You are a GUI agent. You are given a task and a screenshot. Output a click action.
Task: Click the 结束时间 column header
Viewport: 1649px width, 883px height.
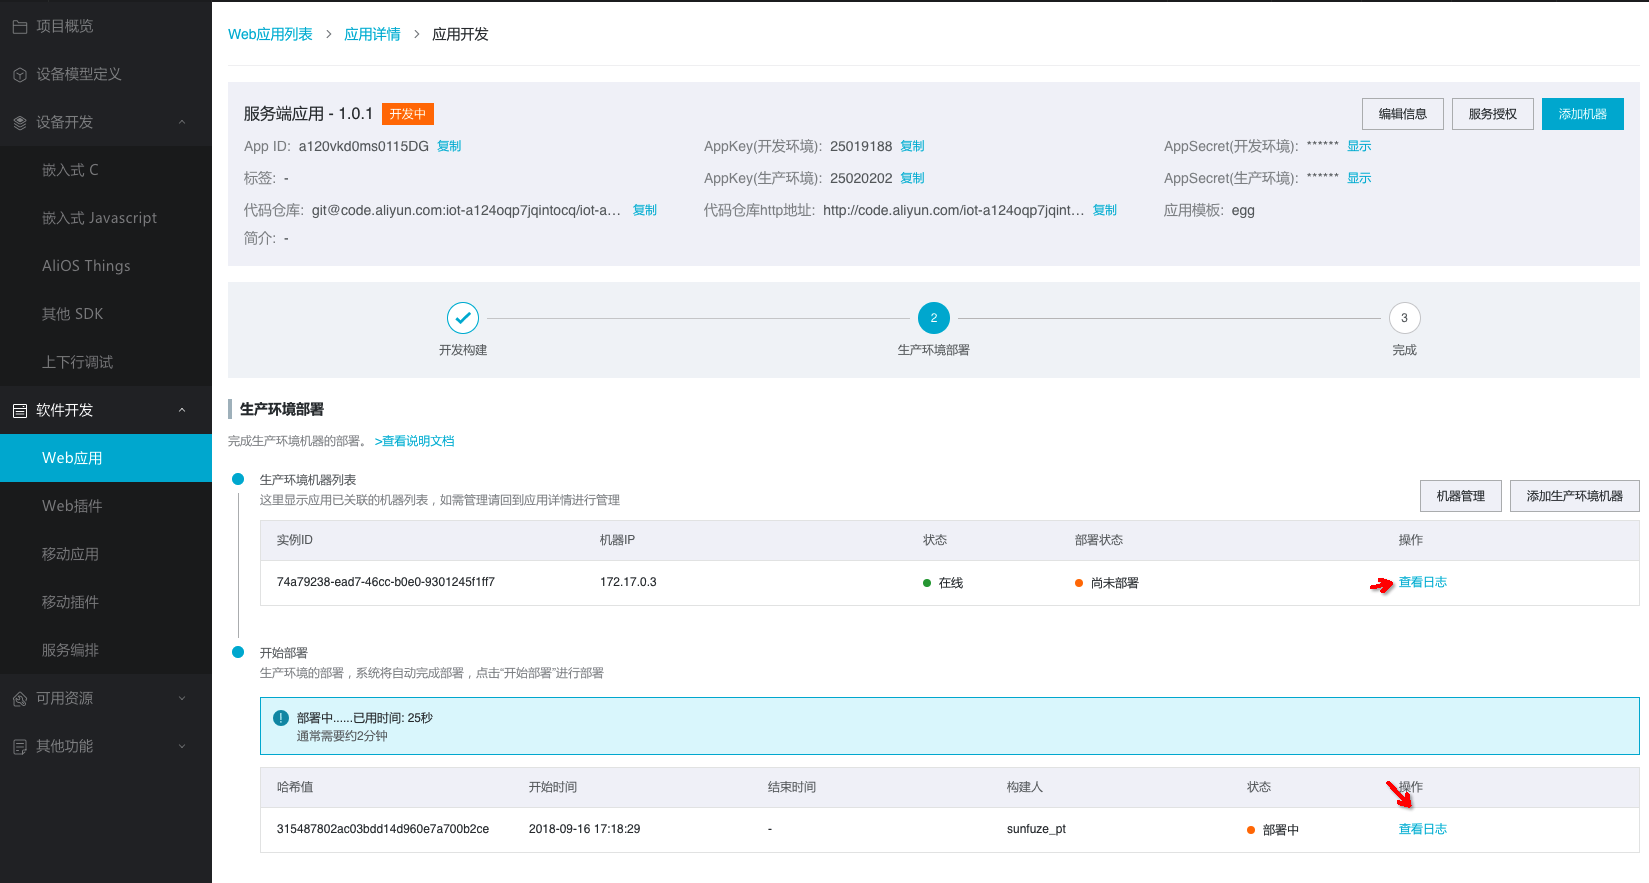point(792,787)
